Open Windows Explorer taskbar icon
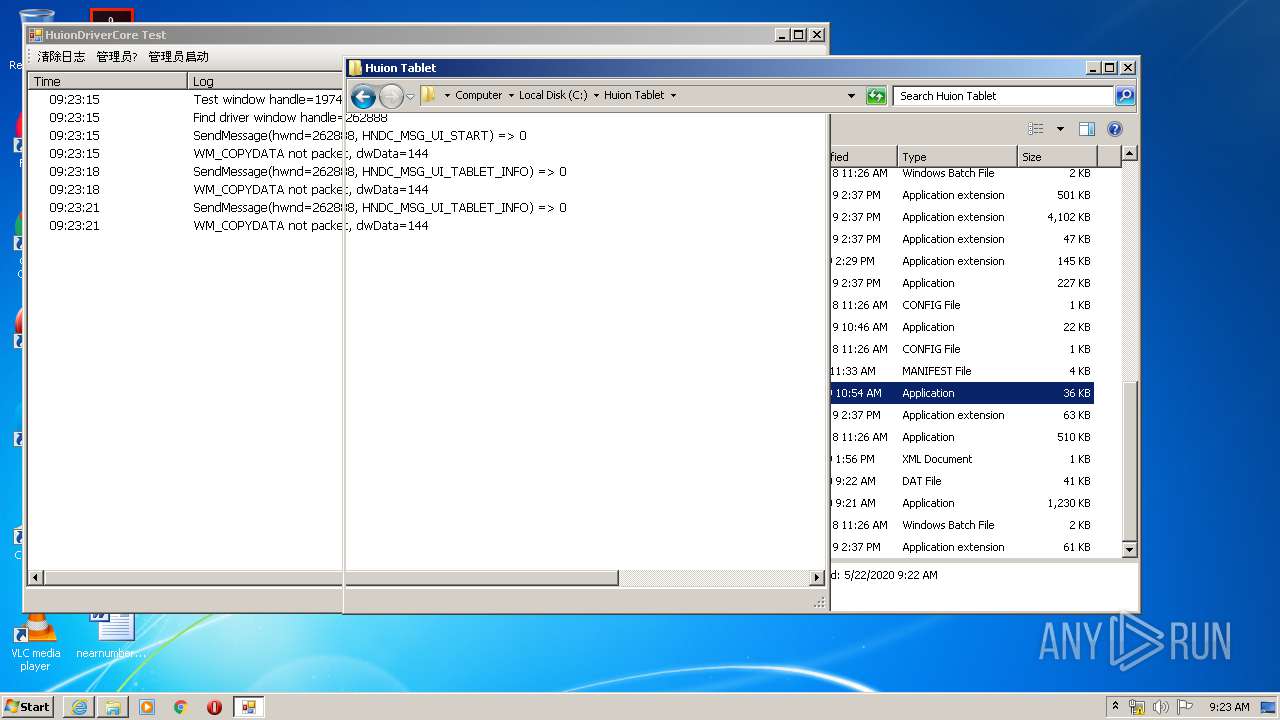Image resolution: width=1280 pixels, height=720 pixels. pos(113,707)
